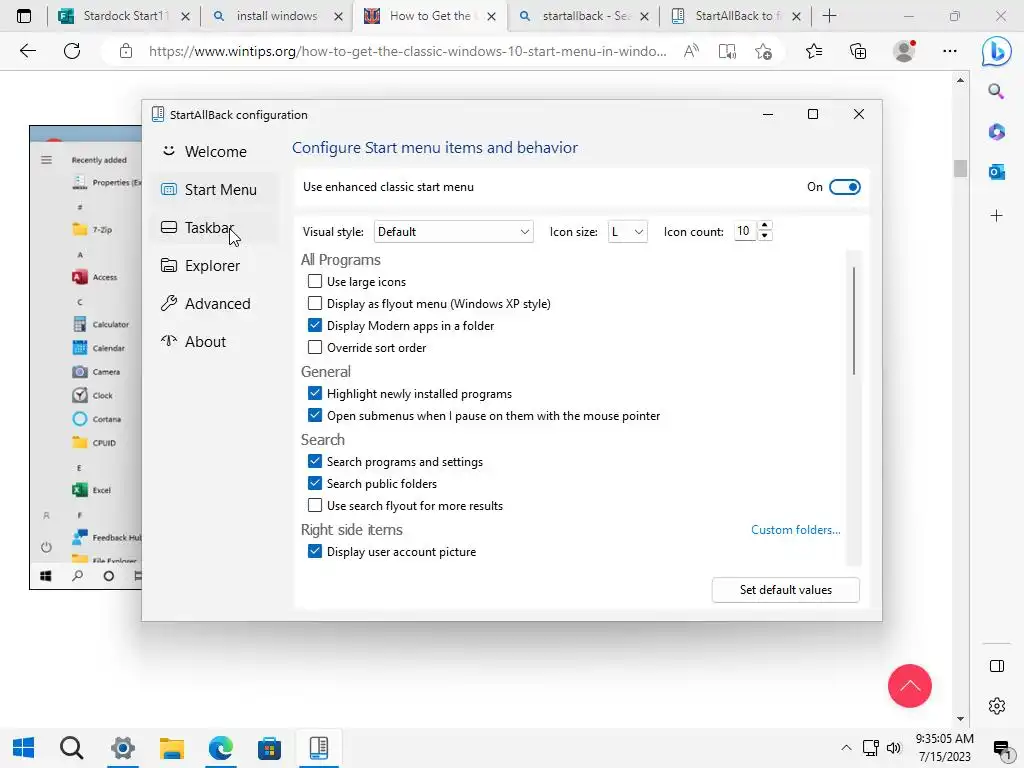Viewport: 1024px width, 768px height.
Task: Open the Icon size dropdown
Action: pos(627,232)
